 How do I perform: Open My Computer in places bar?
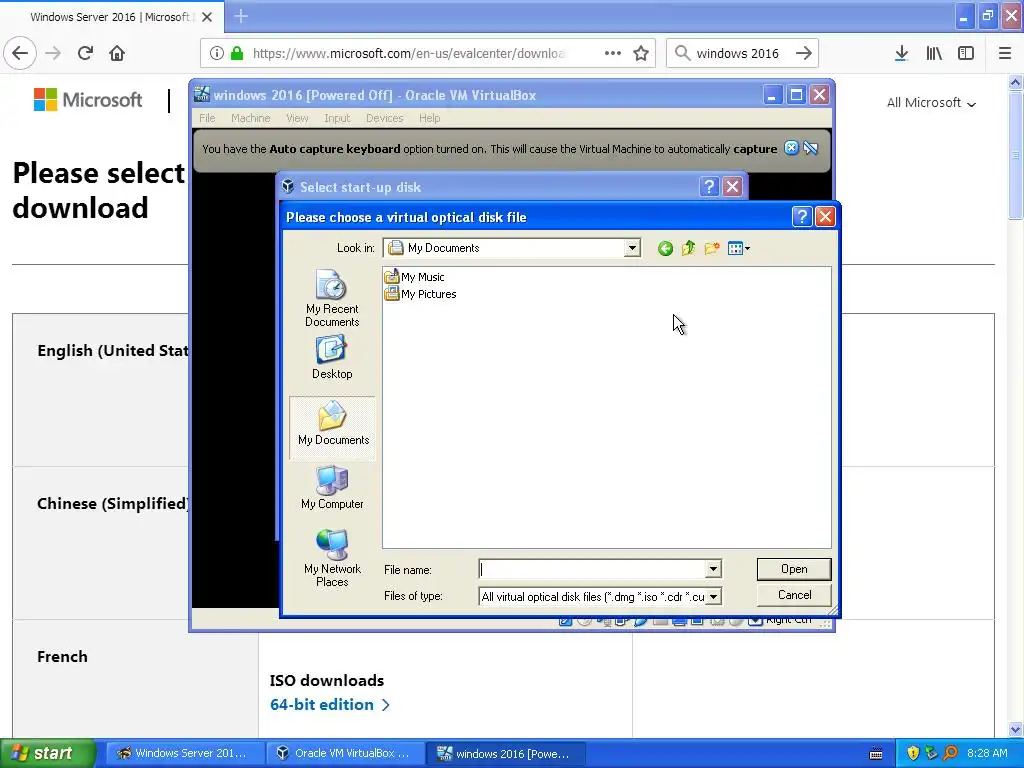pyautogui.click(x=332, y=487)
